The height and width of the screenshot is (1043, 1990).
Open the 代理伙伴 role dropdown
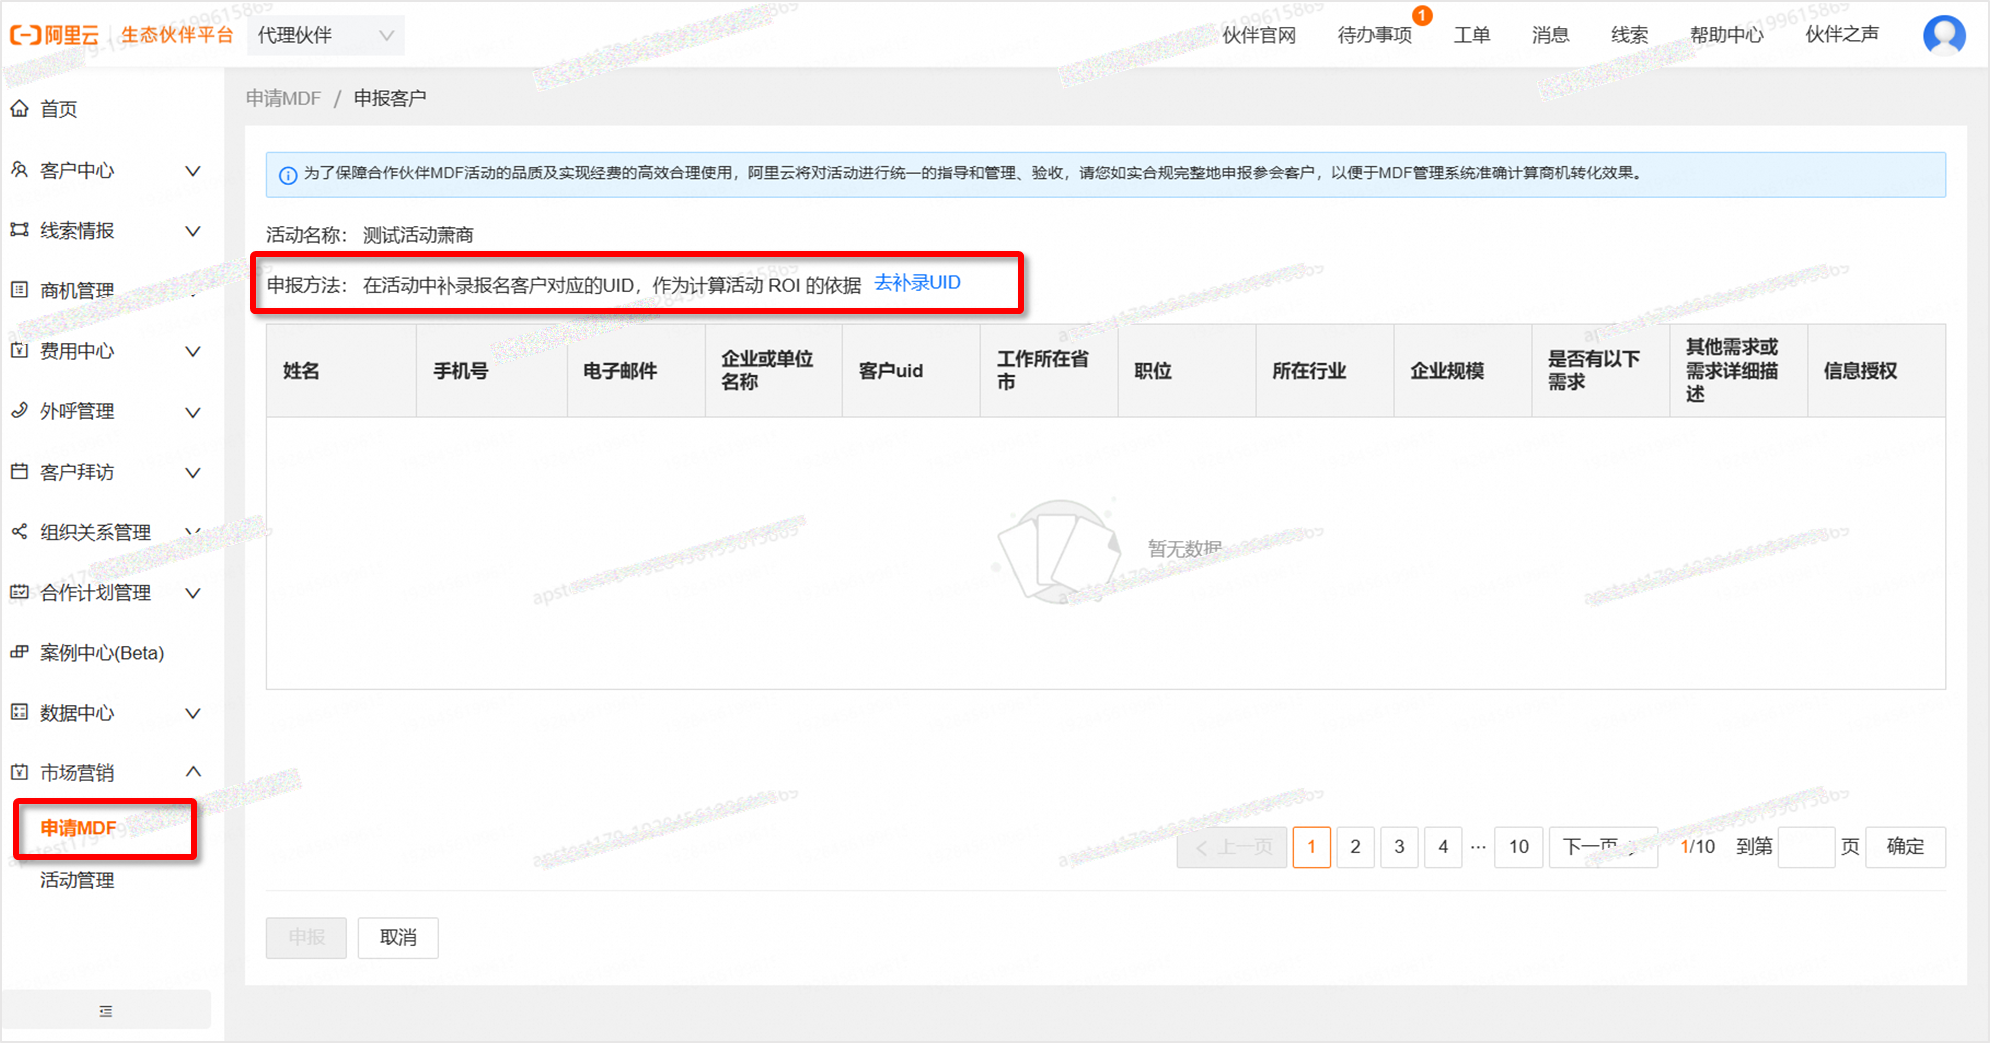click(326, 36)
